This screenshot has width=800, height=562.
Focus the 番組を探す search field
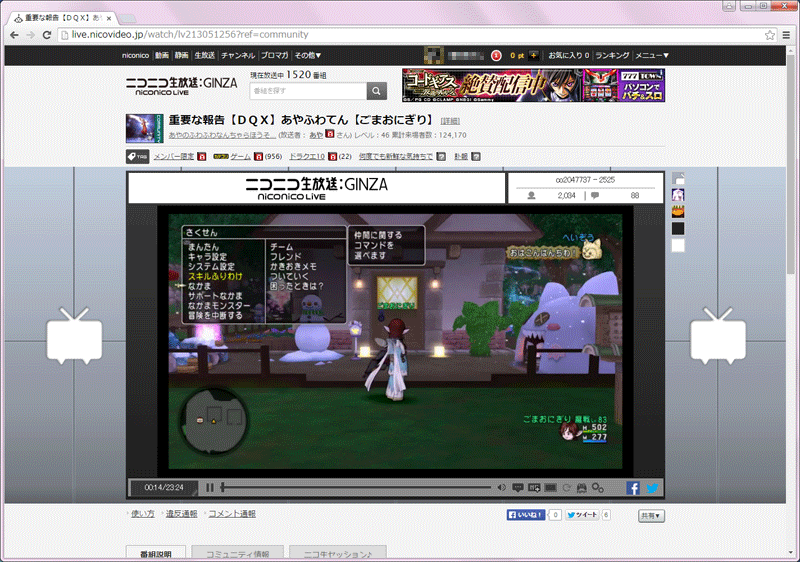click(x=308, y=91)
